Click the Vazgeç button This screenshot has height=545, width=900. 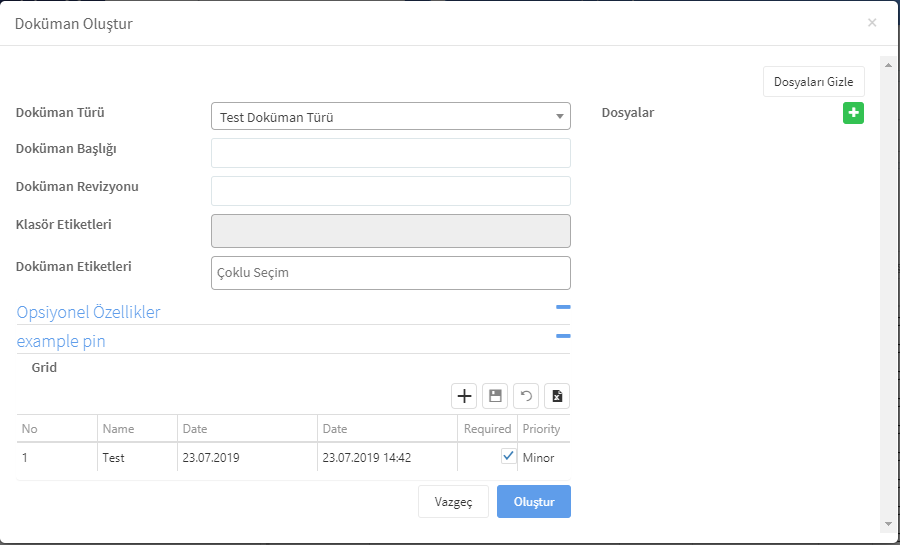coord(453,501)
